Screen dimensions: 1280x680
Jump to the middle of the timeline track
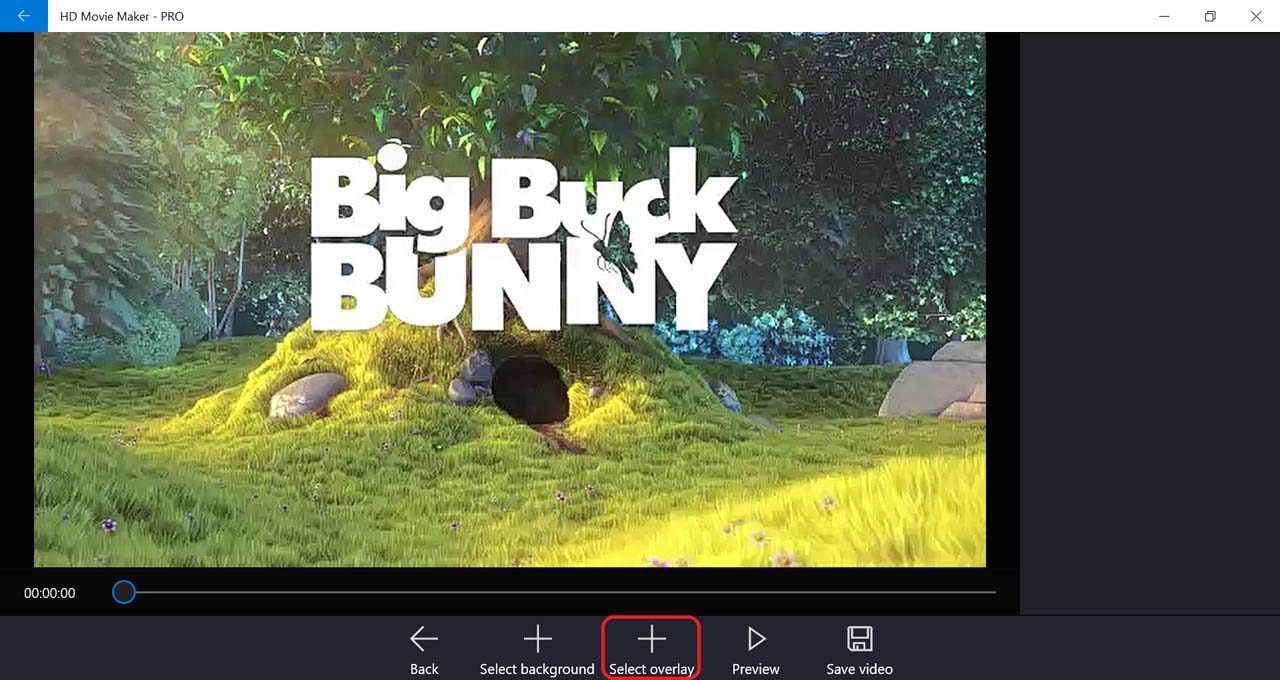(x=560, y=592)
